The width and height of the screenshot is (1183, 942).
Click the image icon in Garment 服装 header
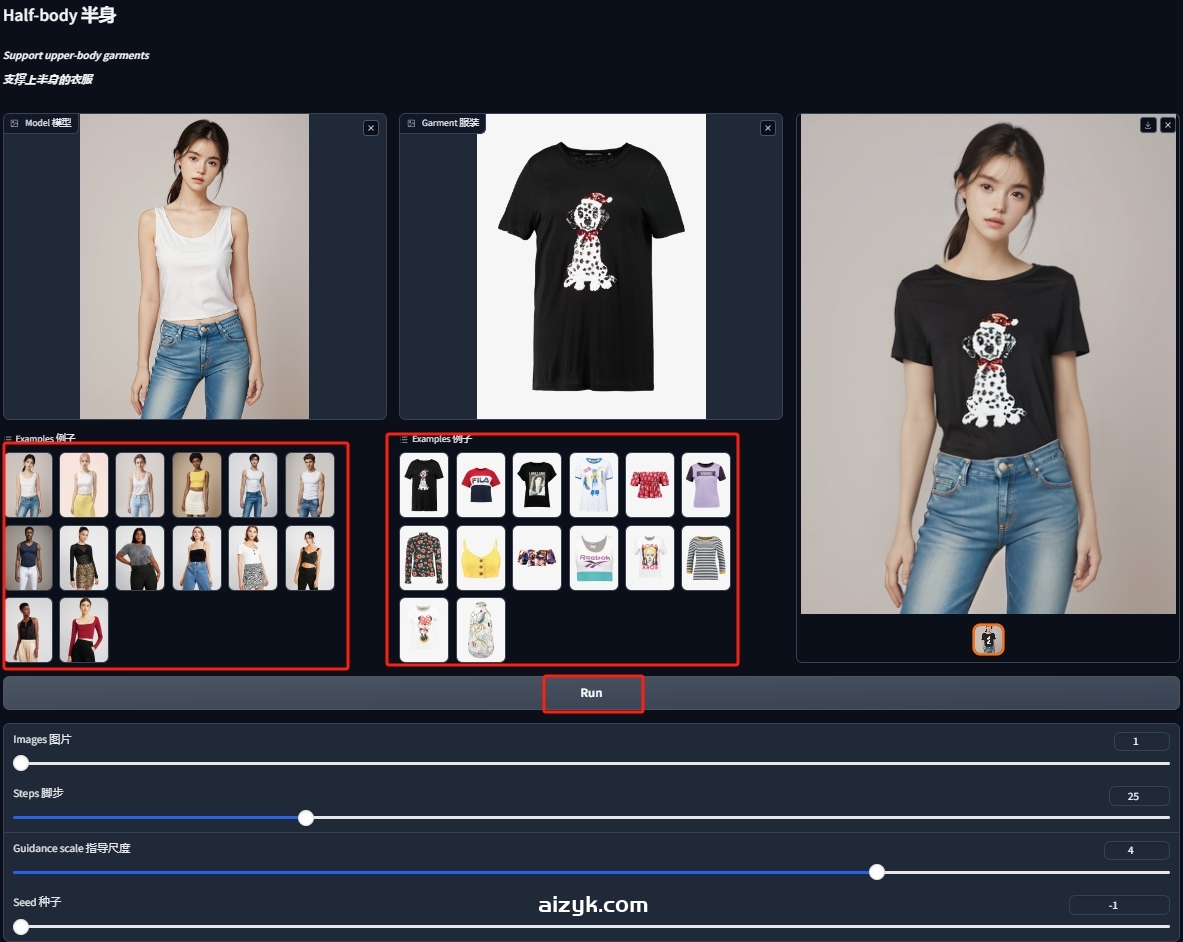(x=410, y=123)
